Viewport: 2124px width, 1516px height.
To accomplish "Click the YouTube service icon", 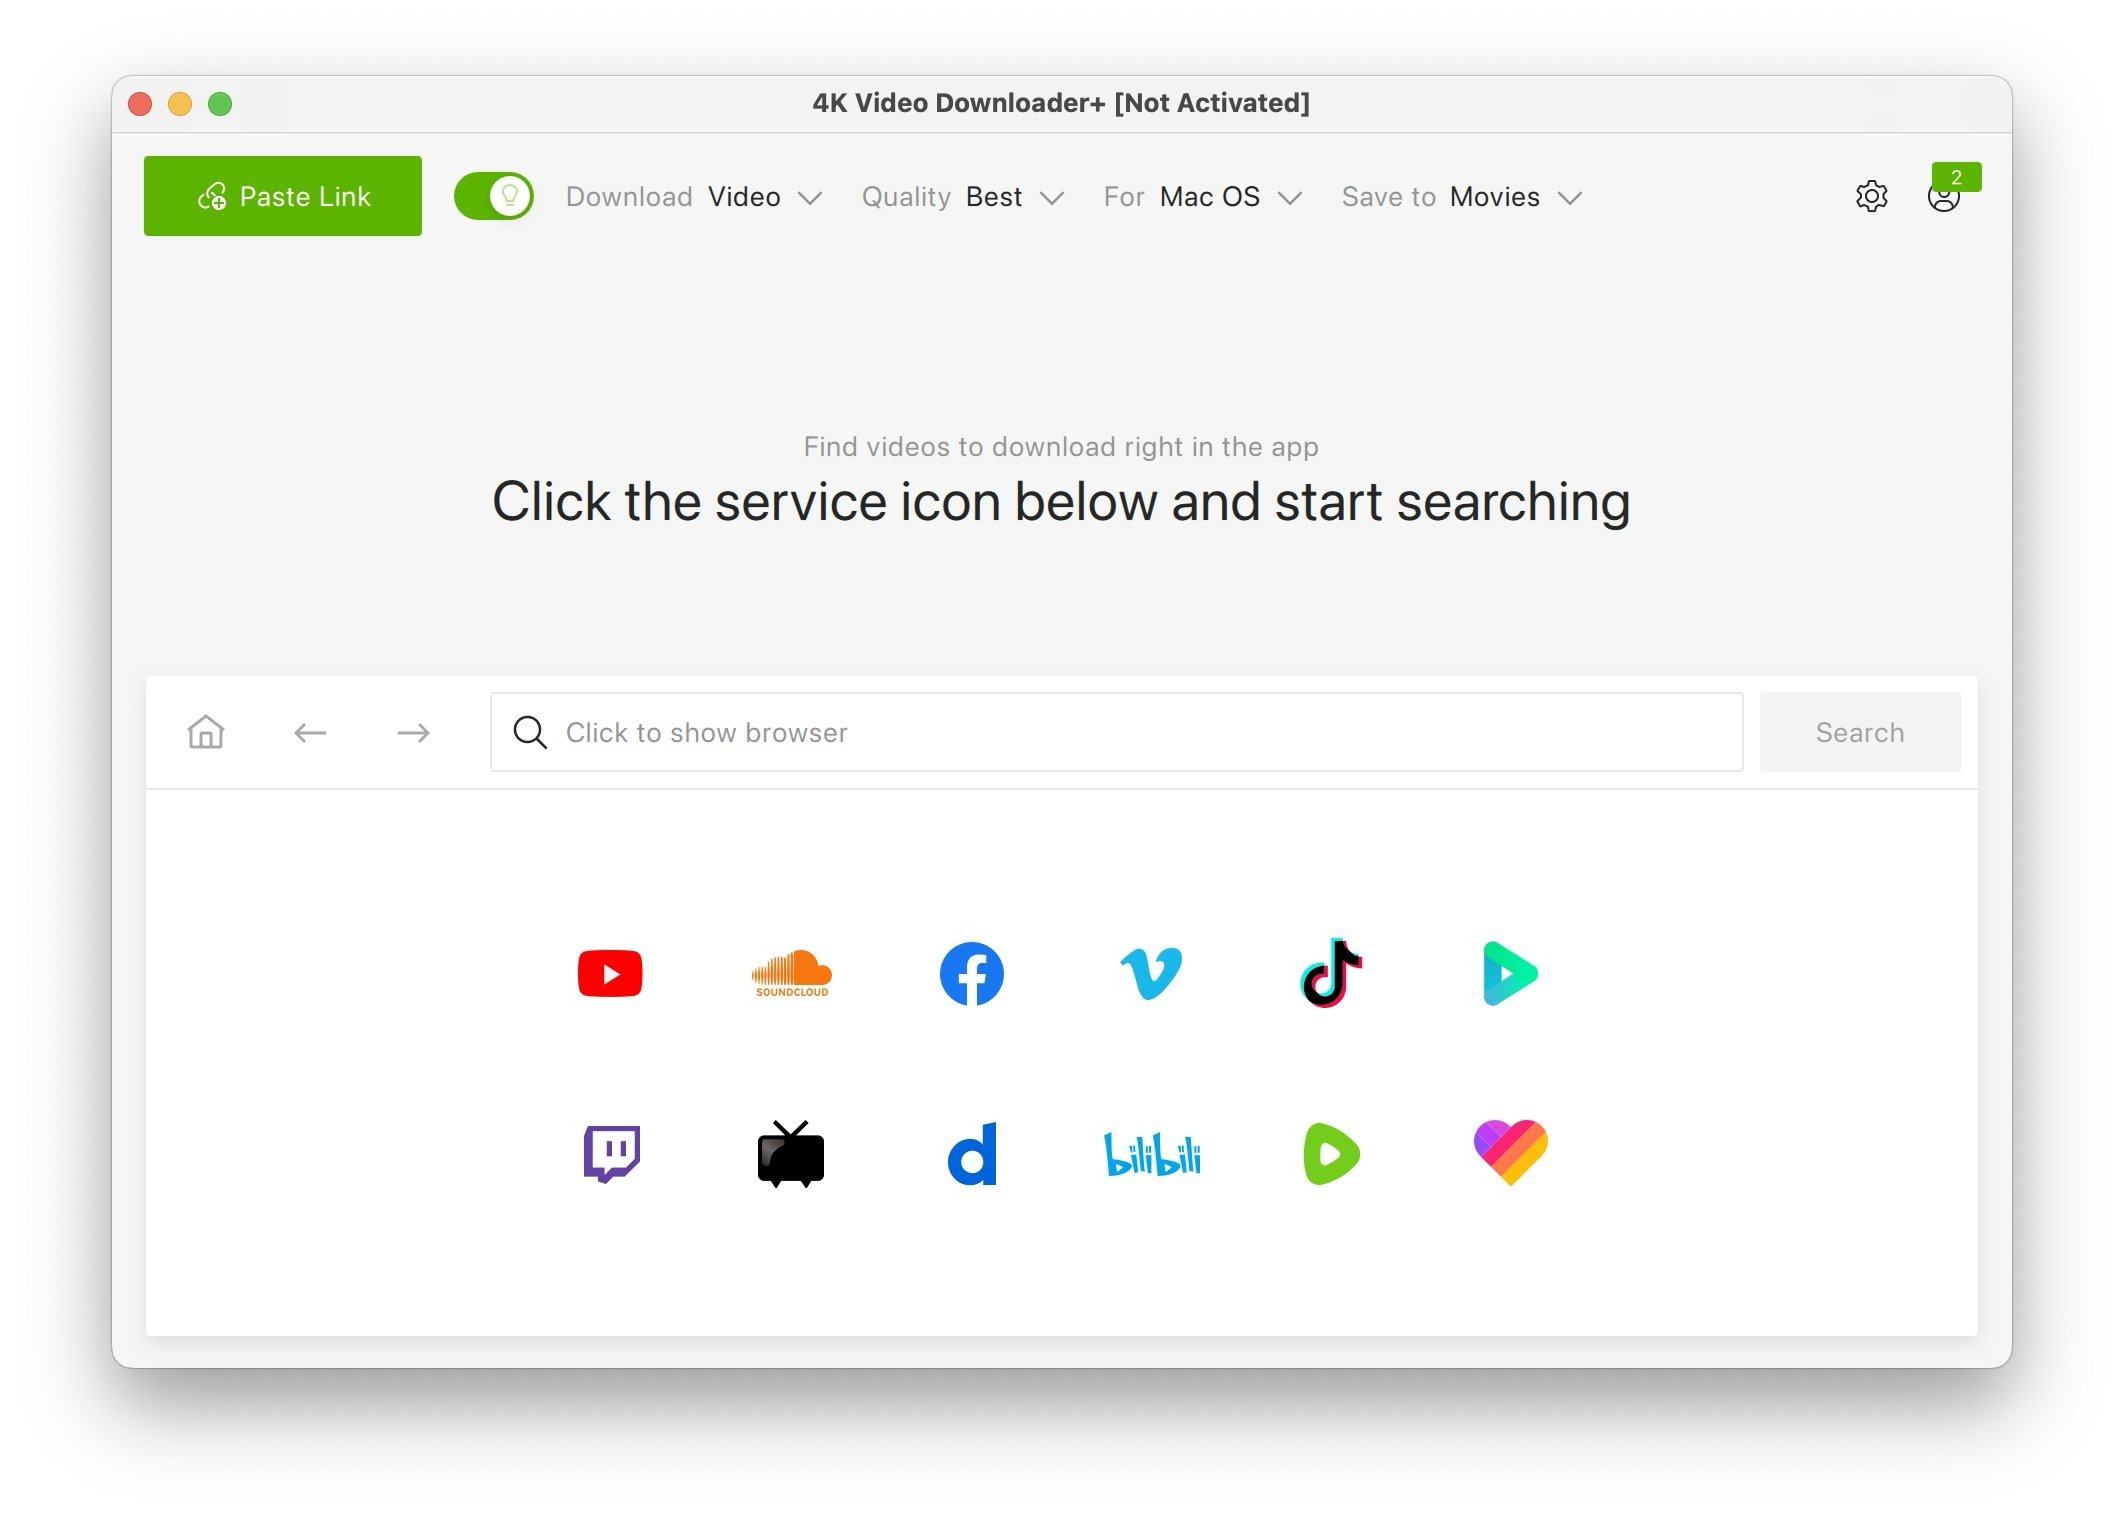I will 610,973.
